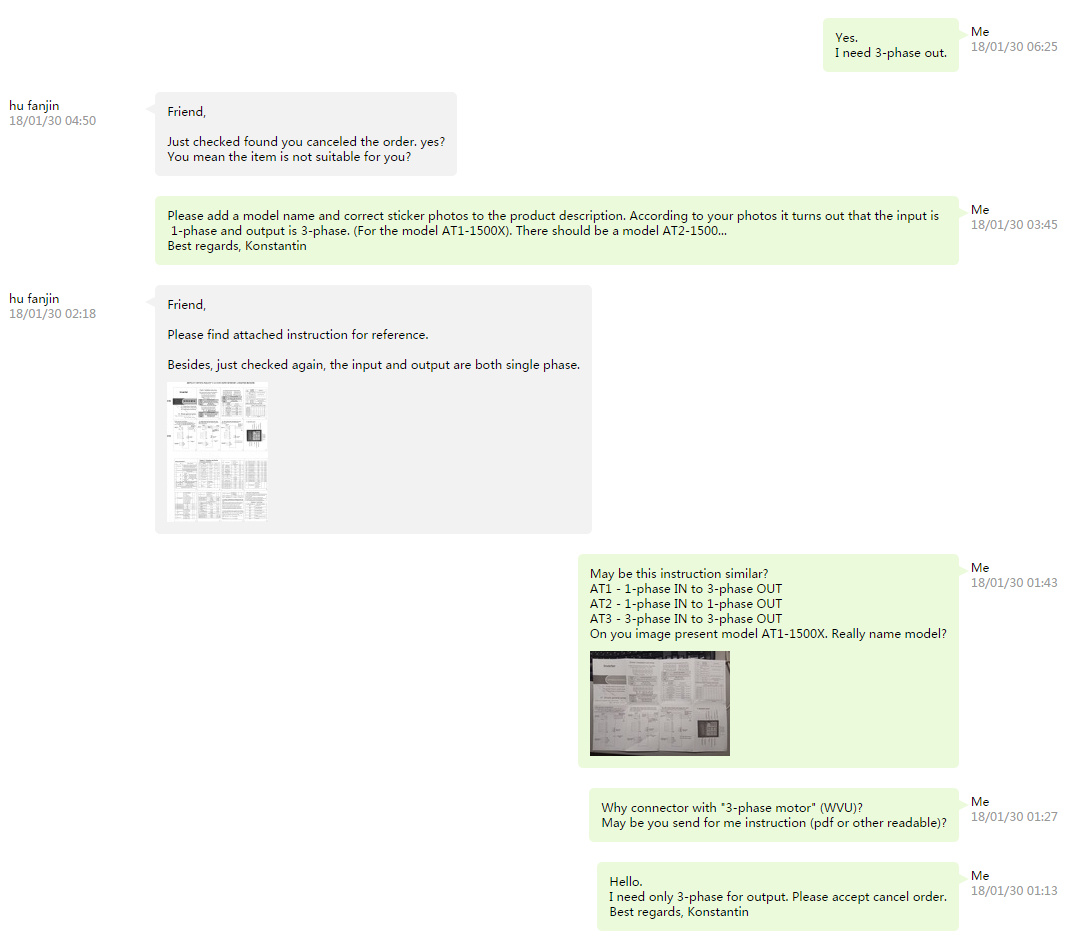1075x945 pixels.
Task: Select the 'I need 3-phase out' message bubble
Action: (x=891, y=45)
